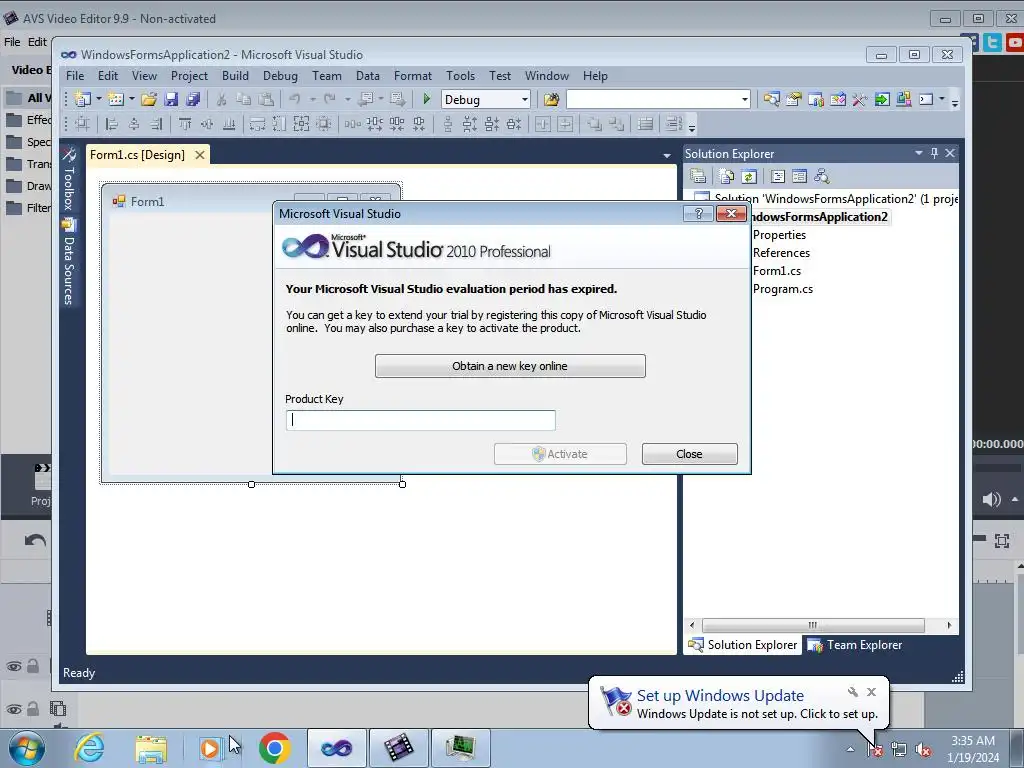Launch Google Chrome from taskbar

(x=274, y=748)
